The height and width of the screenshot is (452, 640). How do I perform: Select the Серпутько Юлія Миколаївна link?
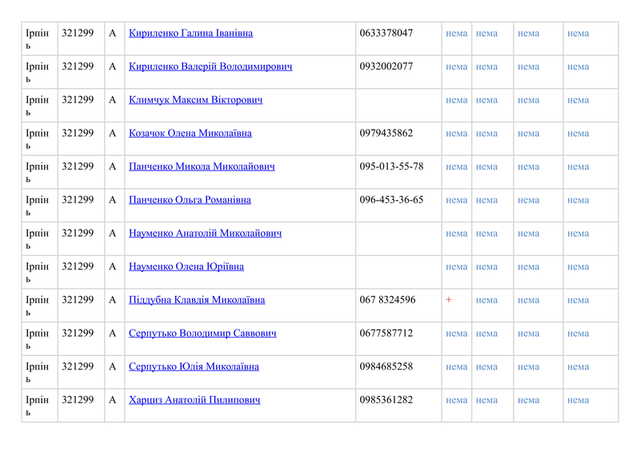tap(190, 367)
